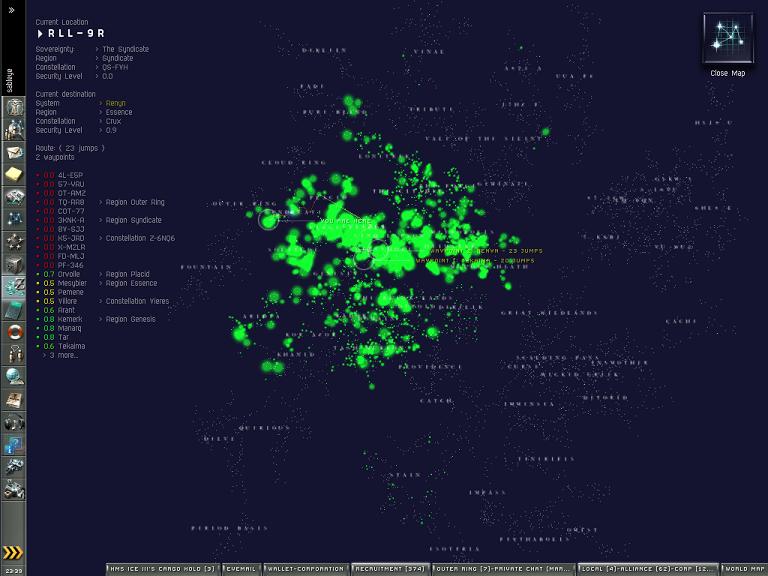Click the QUERIOUS region label on map
768x576 pixels.
(264, 428)
